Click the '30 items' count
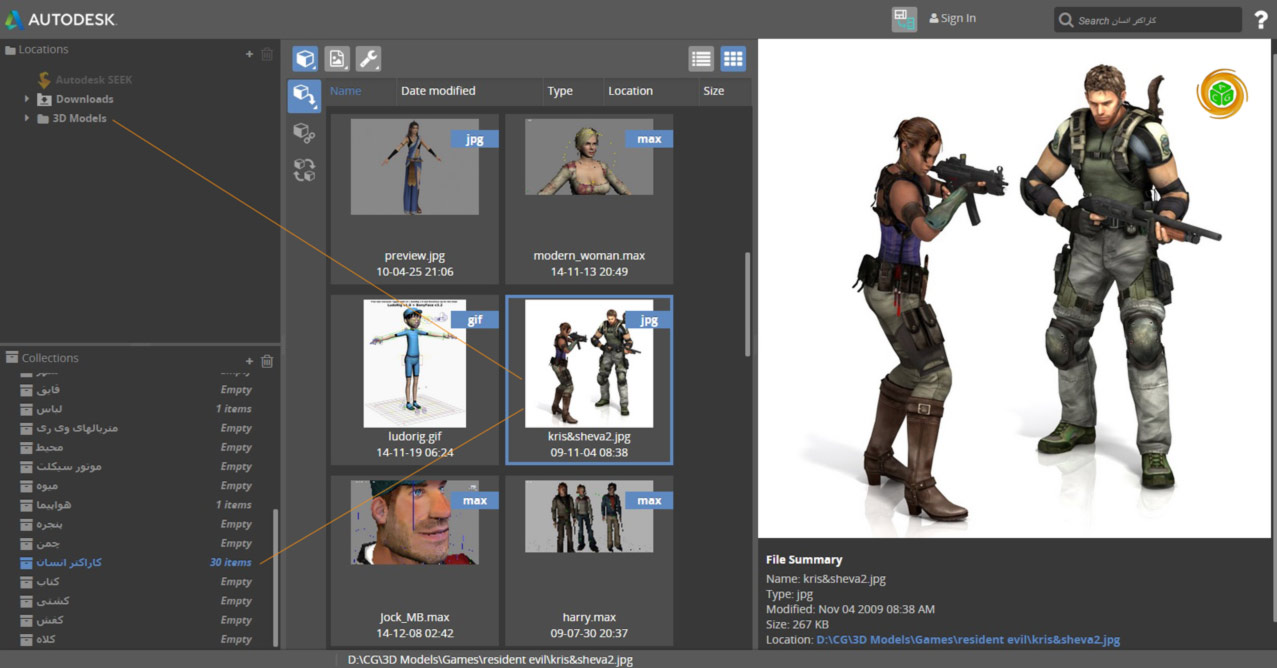 [x=230, y=562]
